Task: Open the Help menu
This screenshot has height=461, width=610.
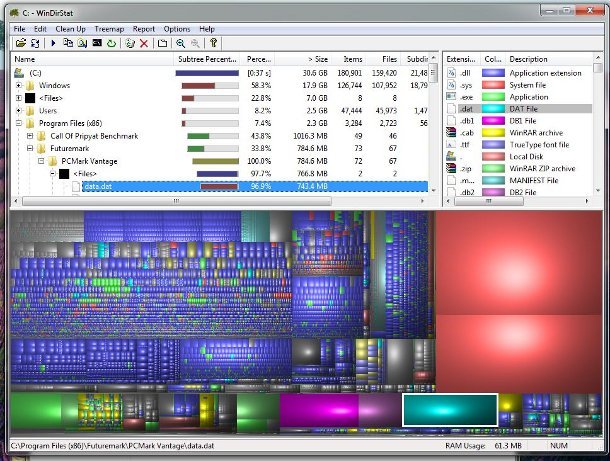Action: (x=207, y=29)
